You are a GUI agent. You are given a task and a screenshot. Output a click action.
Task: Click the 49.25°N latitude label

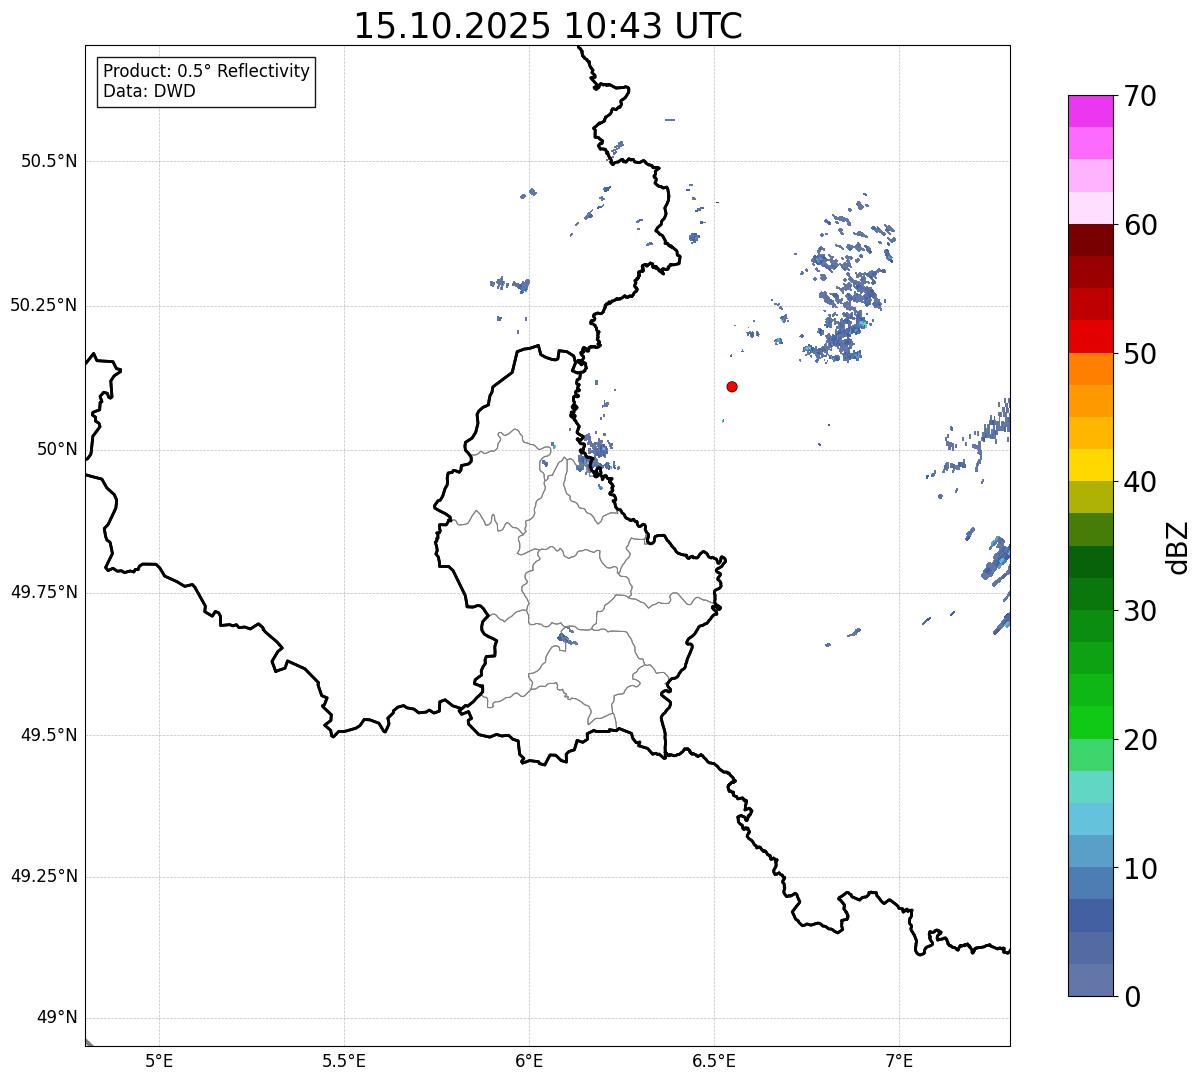click(44, 877)
